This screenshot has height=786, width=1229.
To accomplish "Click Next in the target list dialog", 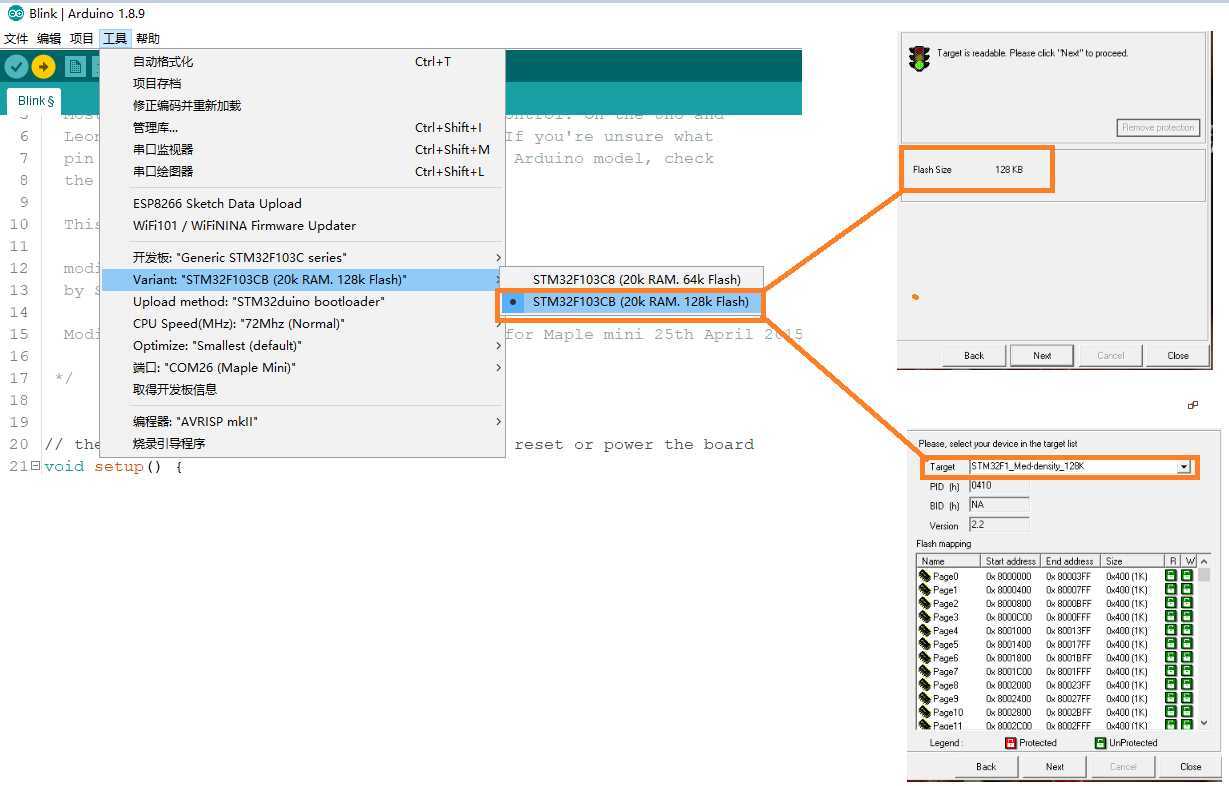I will point(1055,767).
